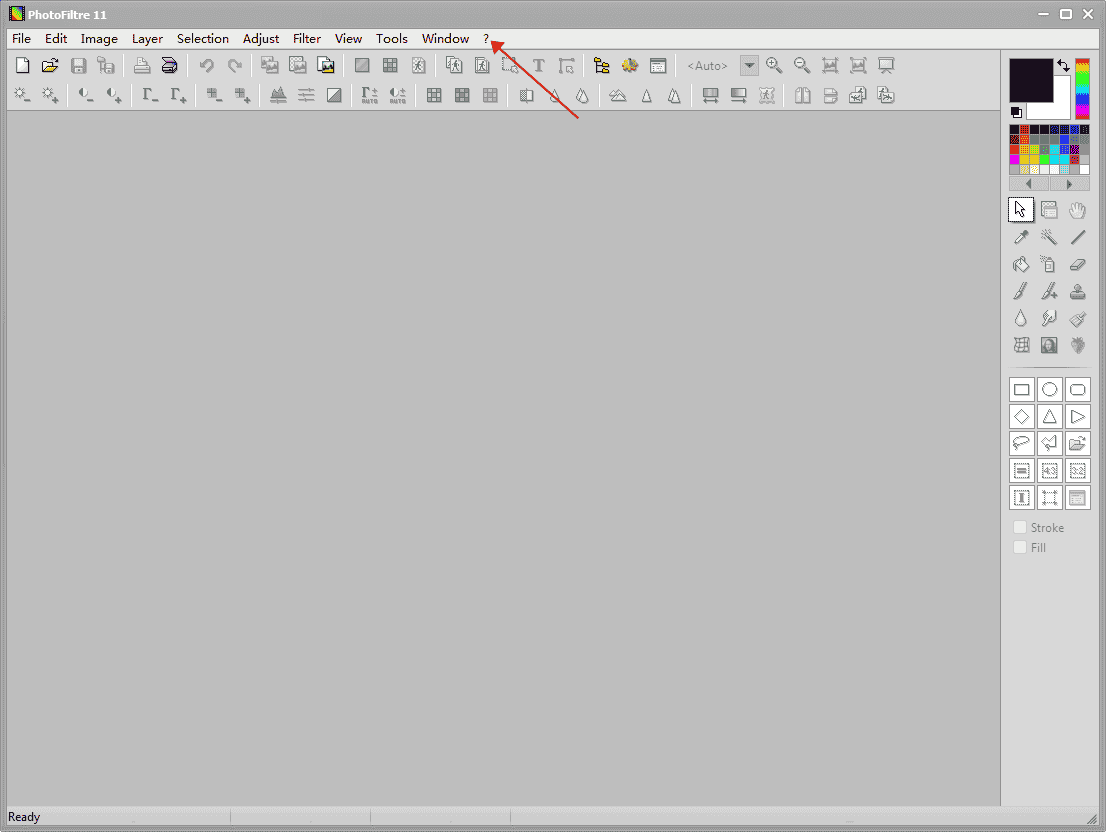Click the auto contrast icon
The image size is (1106, 832).
[x=398, y=95]
